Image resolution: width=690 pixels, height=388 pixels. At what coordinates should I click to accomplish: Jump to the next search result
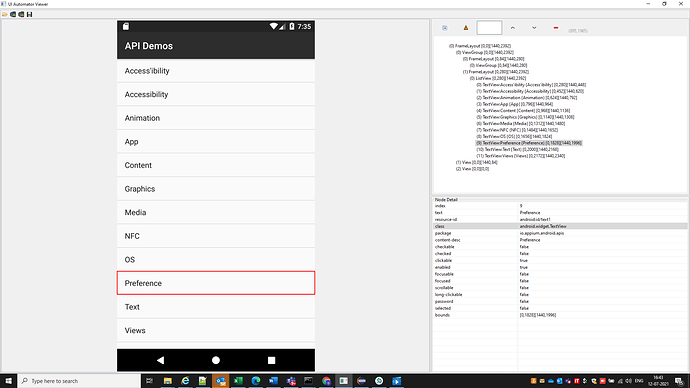pyautogui.click(x=534, y=28)
